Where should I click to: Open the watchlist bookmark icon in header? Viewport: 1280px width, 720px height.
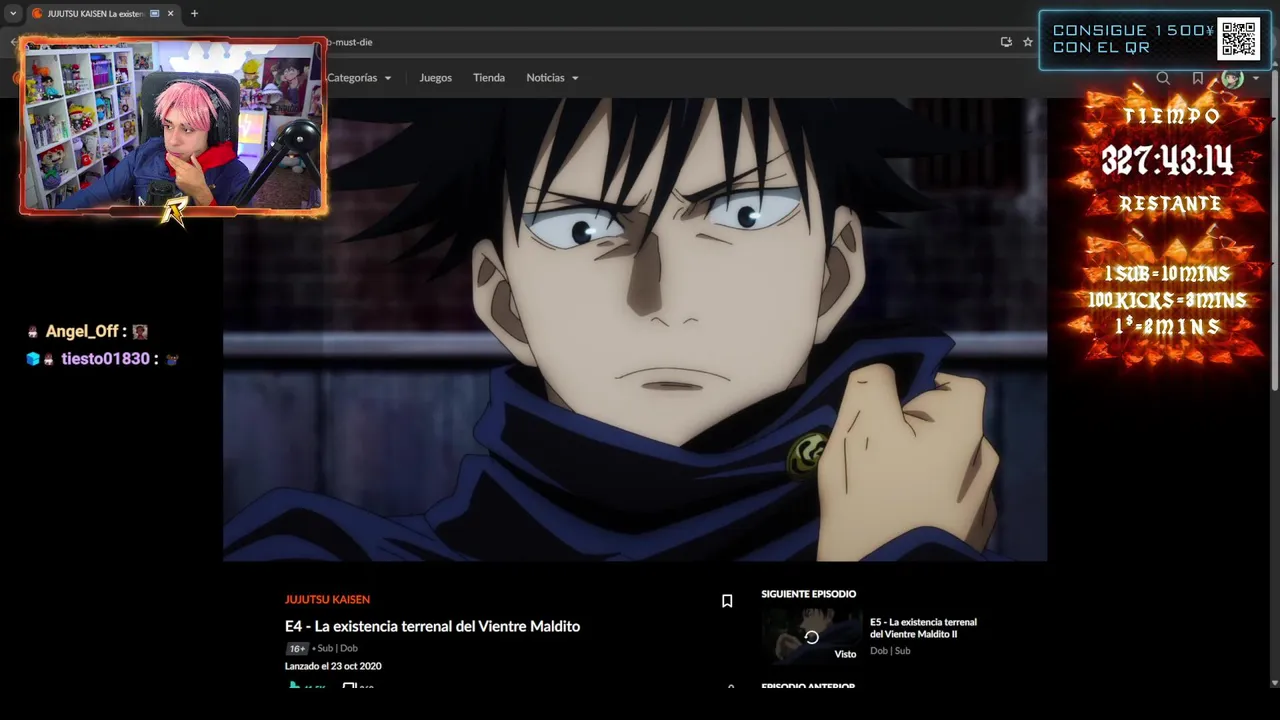[x=1197, y=78]
